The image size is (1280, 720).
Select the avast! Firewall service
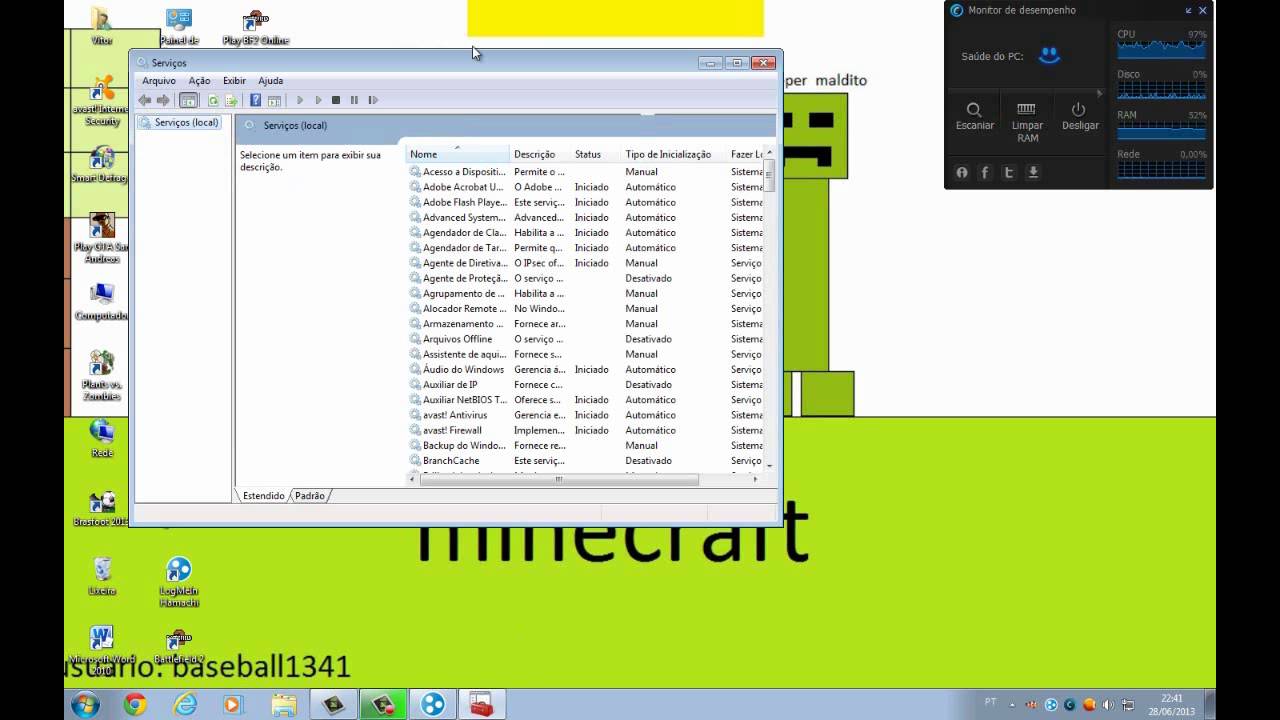[585, 430]
